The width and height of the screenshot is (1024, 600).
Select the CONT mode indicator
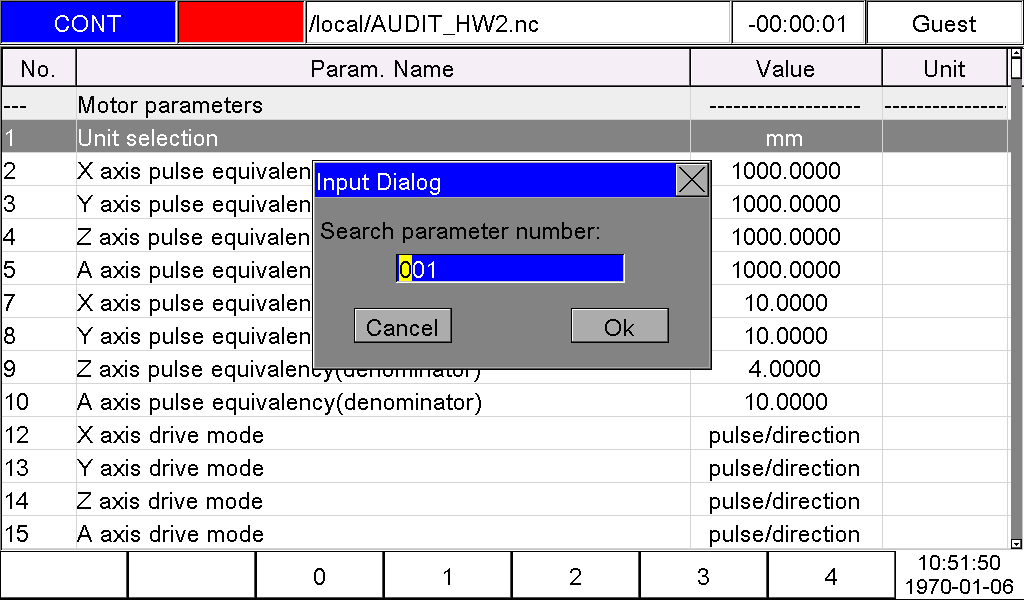coord(88,23)
